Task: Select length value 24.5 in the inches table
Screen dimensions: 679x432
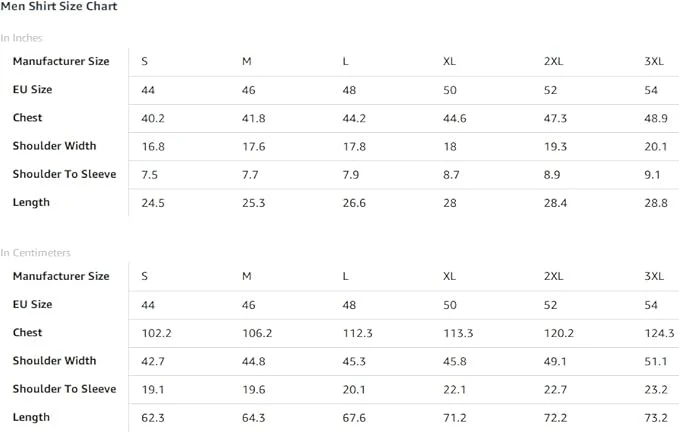Action: pos(153,203)
